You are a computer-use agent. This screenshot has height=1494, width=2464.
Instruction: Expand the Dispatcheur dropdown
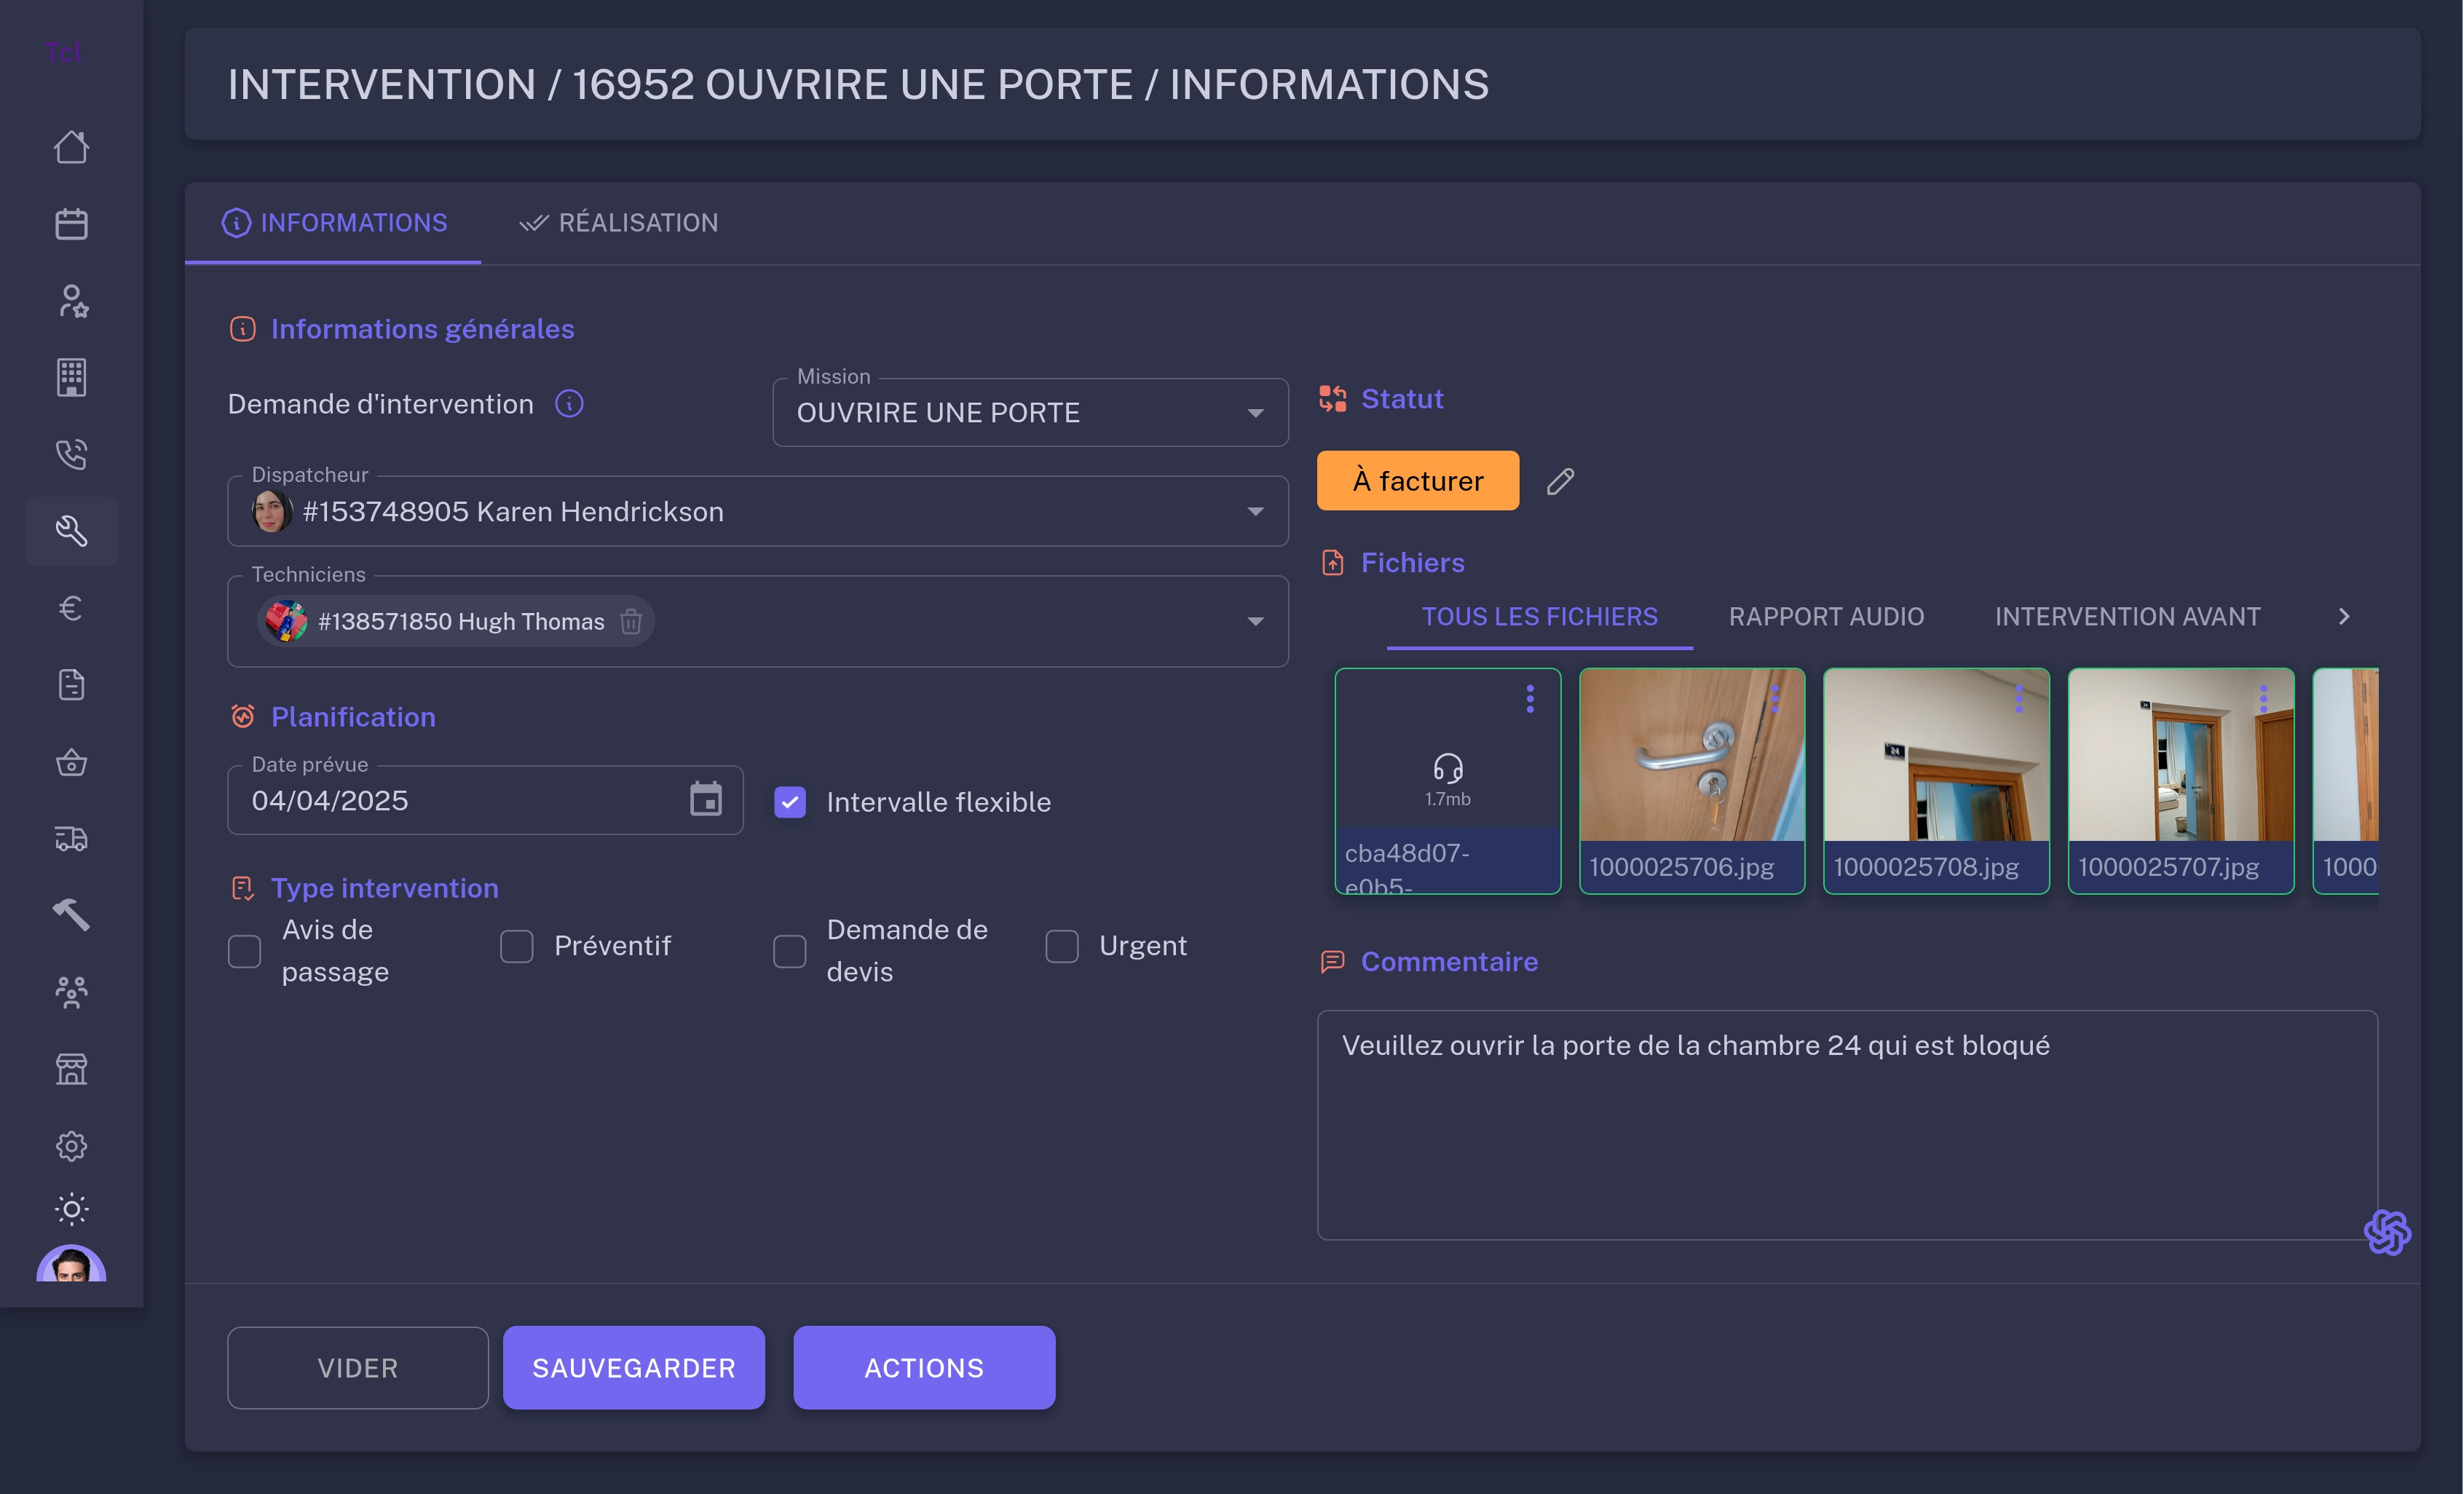(x=1256, y=511)
